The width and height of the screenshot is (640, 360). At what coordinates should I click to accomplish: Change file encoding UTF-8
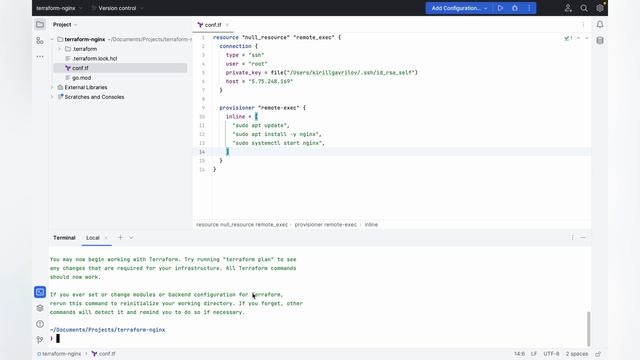[551, 354]
